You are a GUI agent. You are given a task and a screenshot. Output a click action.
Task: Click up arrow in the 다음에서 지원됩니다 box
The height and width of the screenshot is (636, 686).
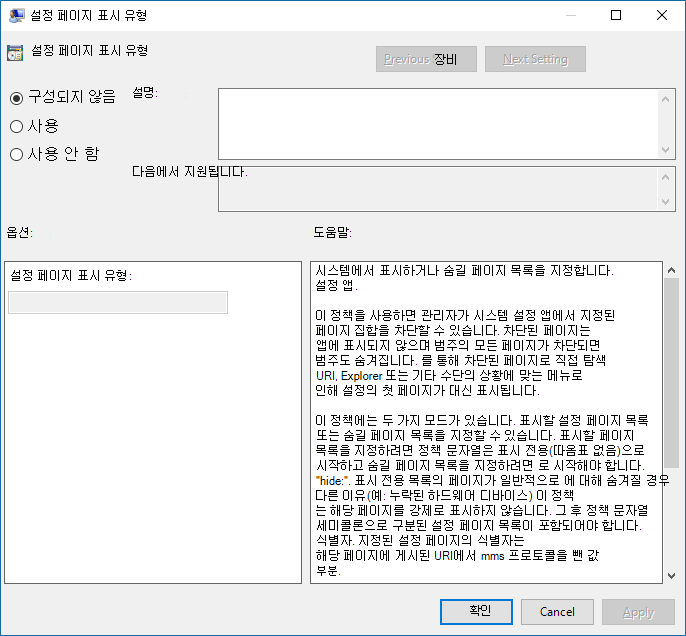pyautogui.click(x=665, y=177)
